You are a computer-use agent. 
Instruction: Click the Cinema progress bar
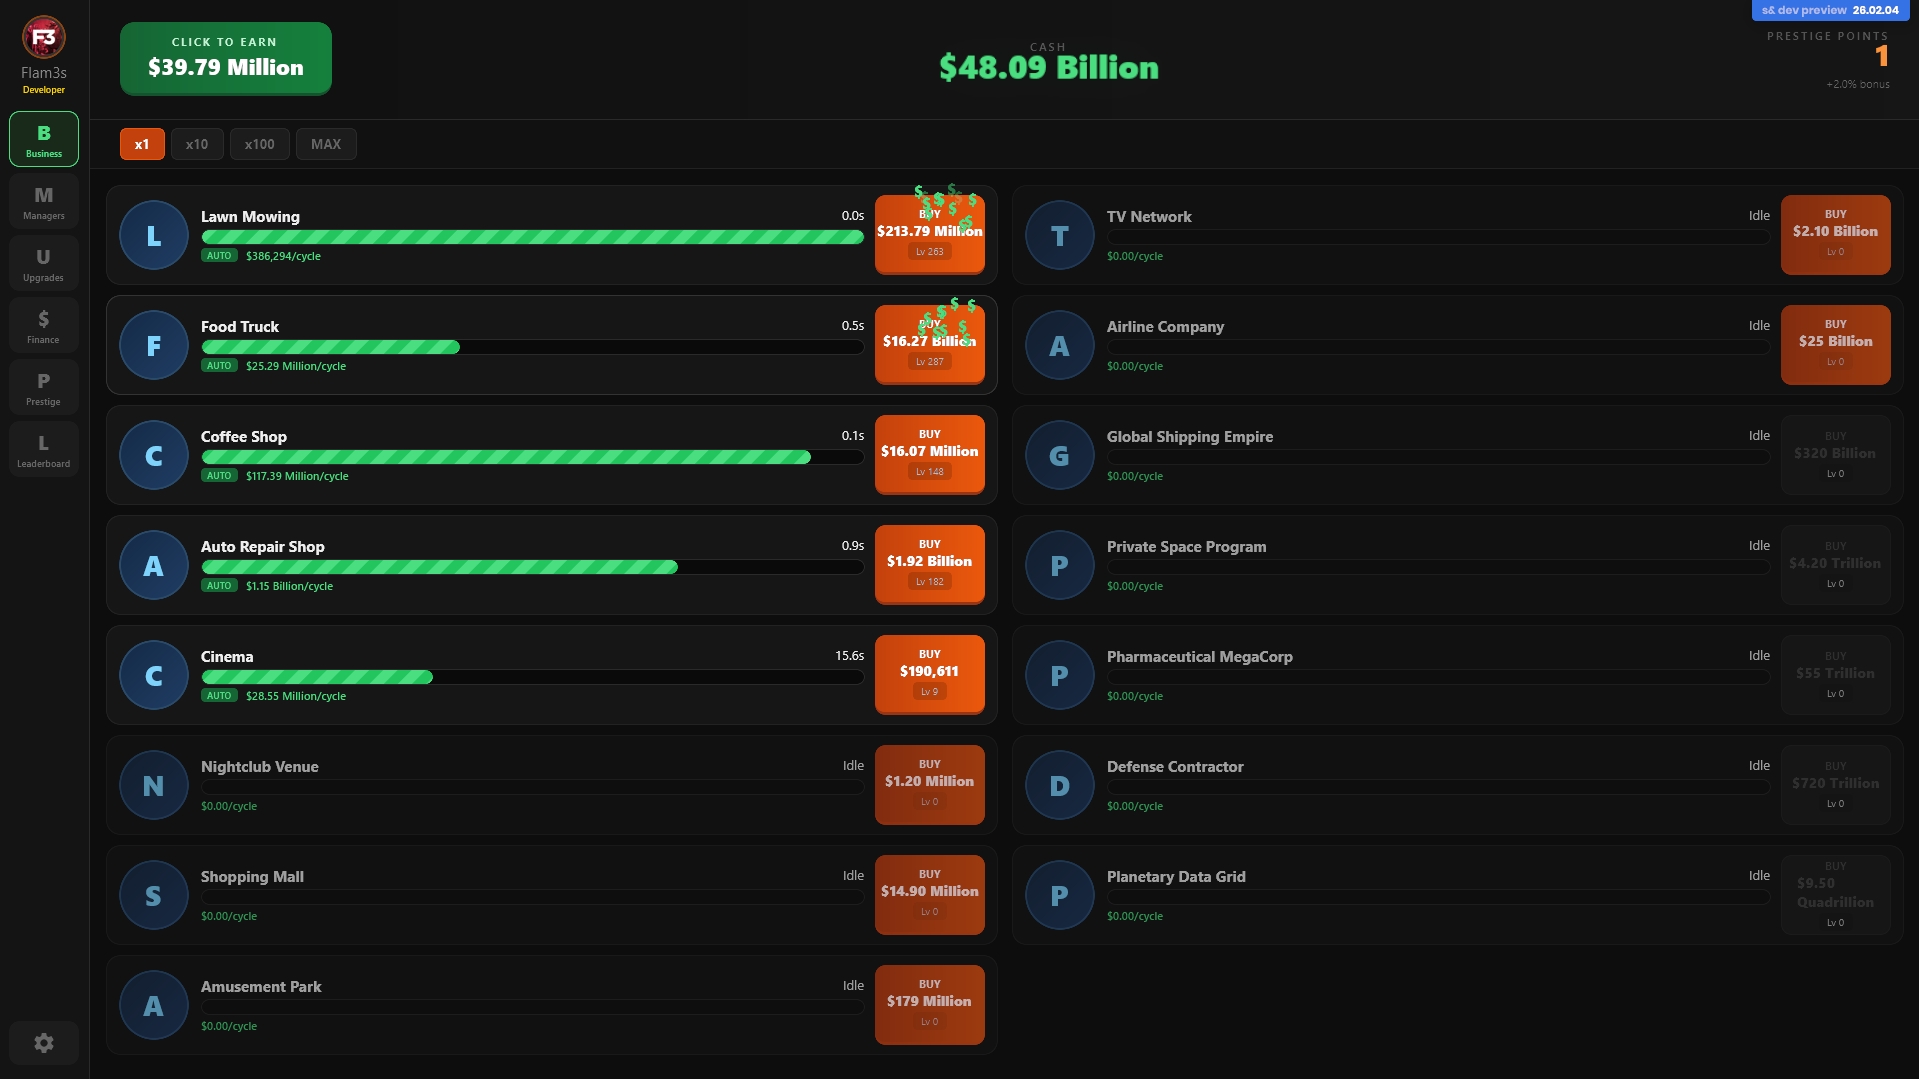[x=532, y=677]
